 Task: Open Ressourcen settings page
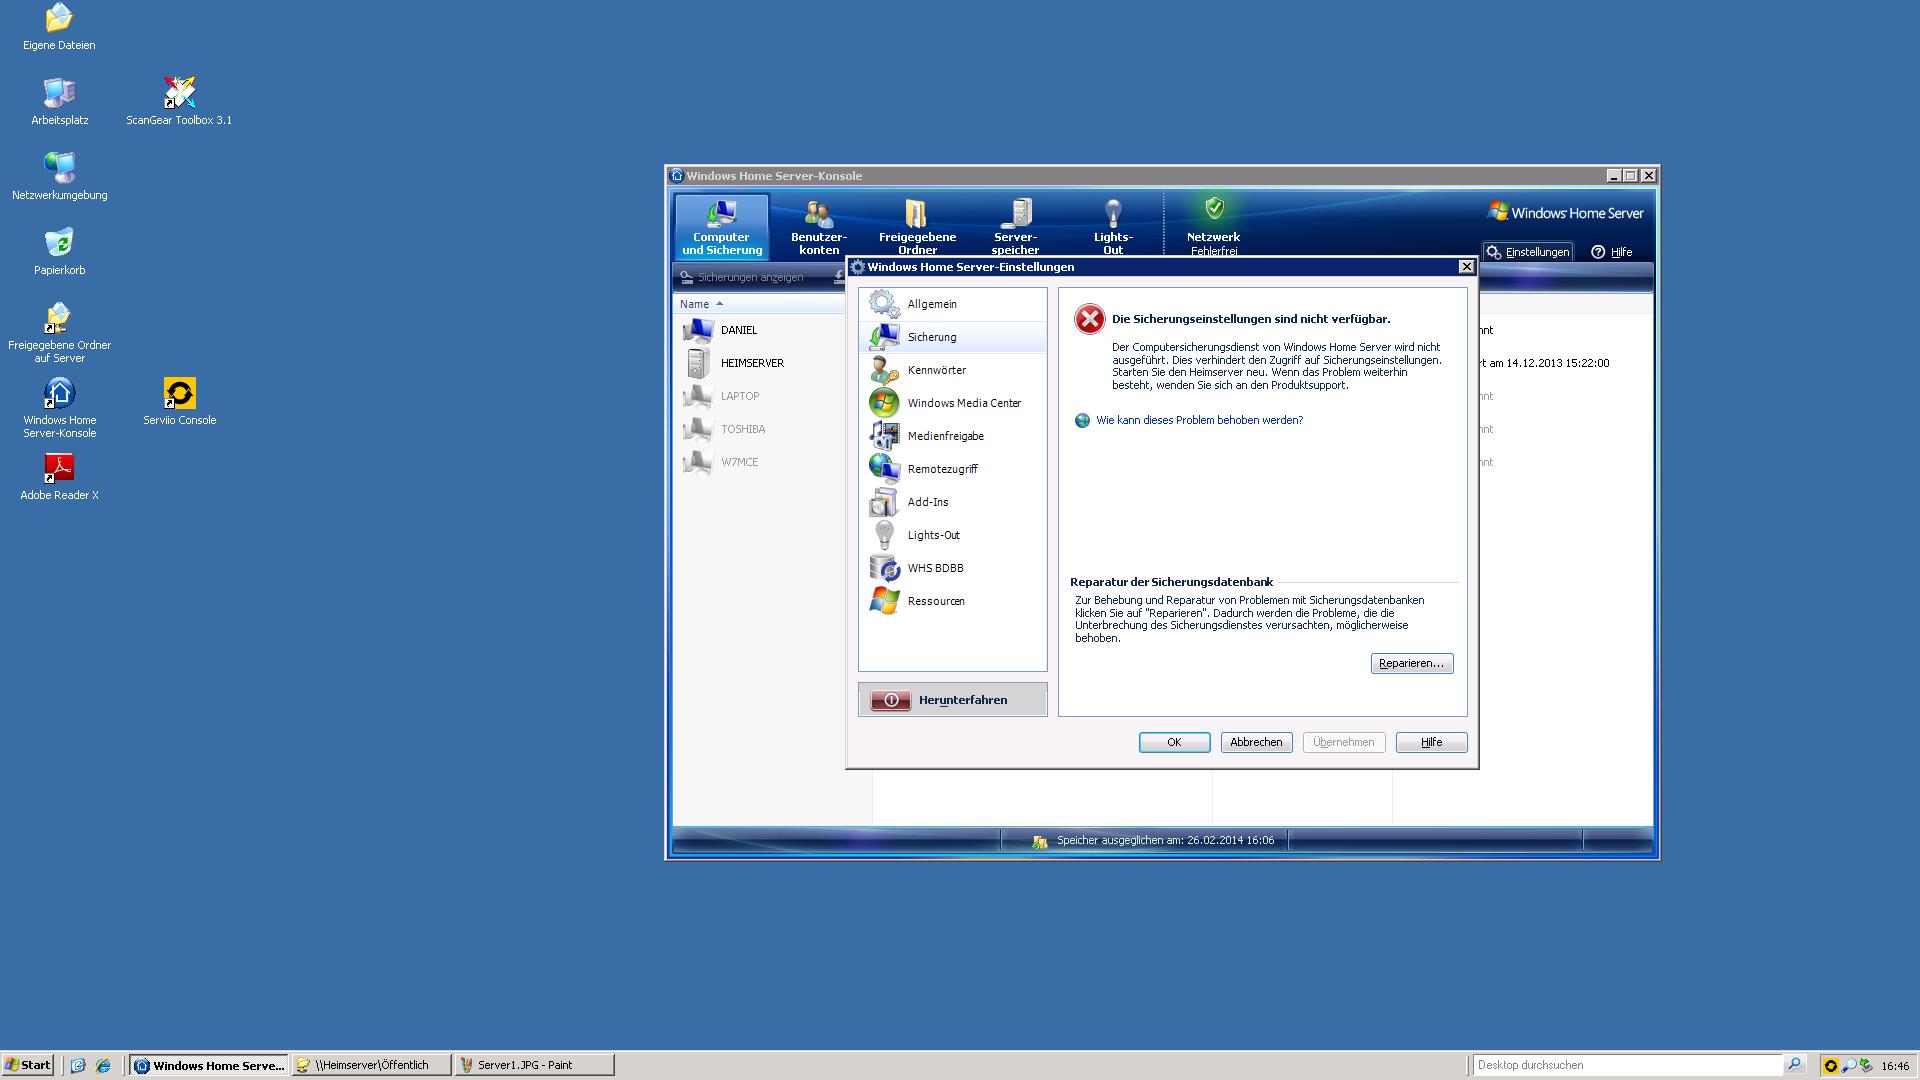pyautogui.click(x=952, y=601)
